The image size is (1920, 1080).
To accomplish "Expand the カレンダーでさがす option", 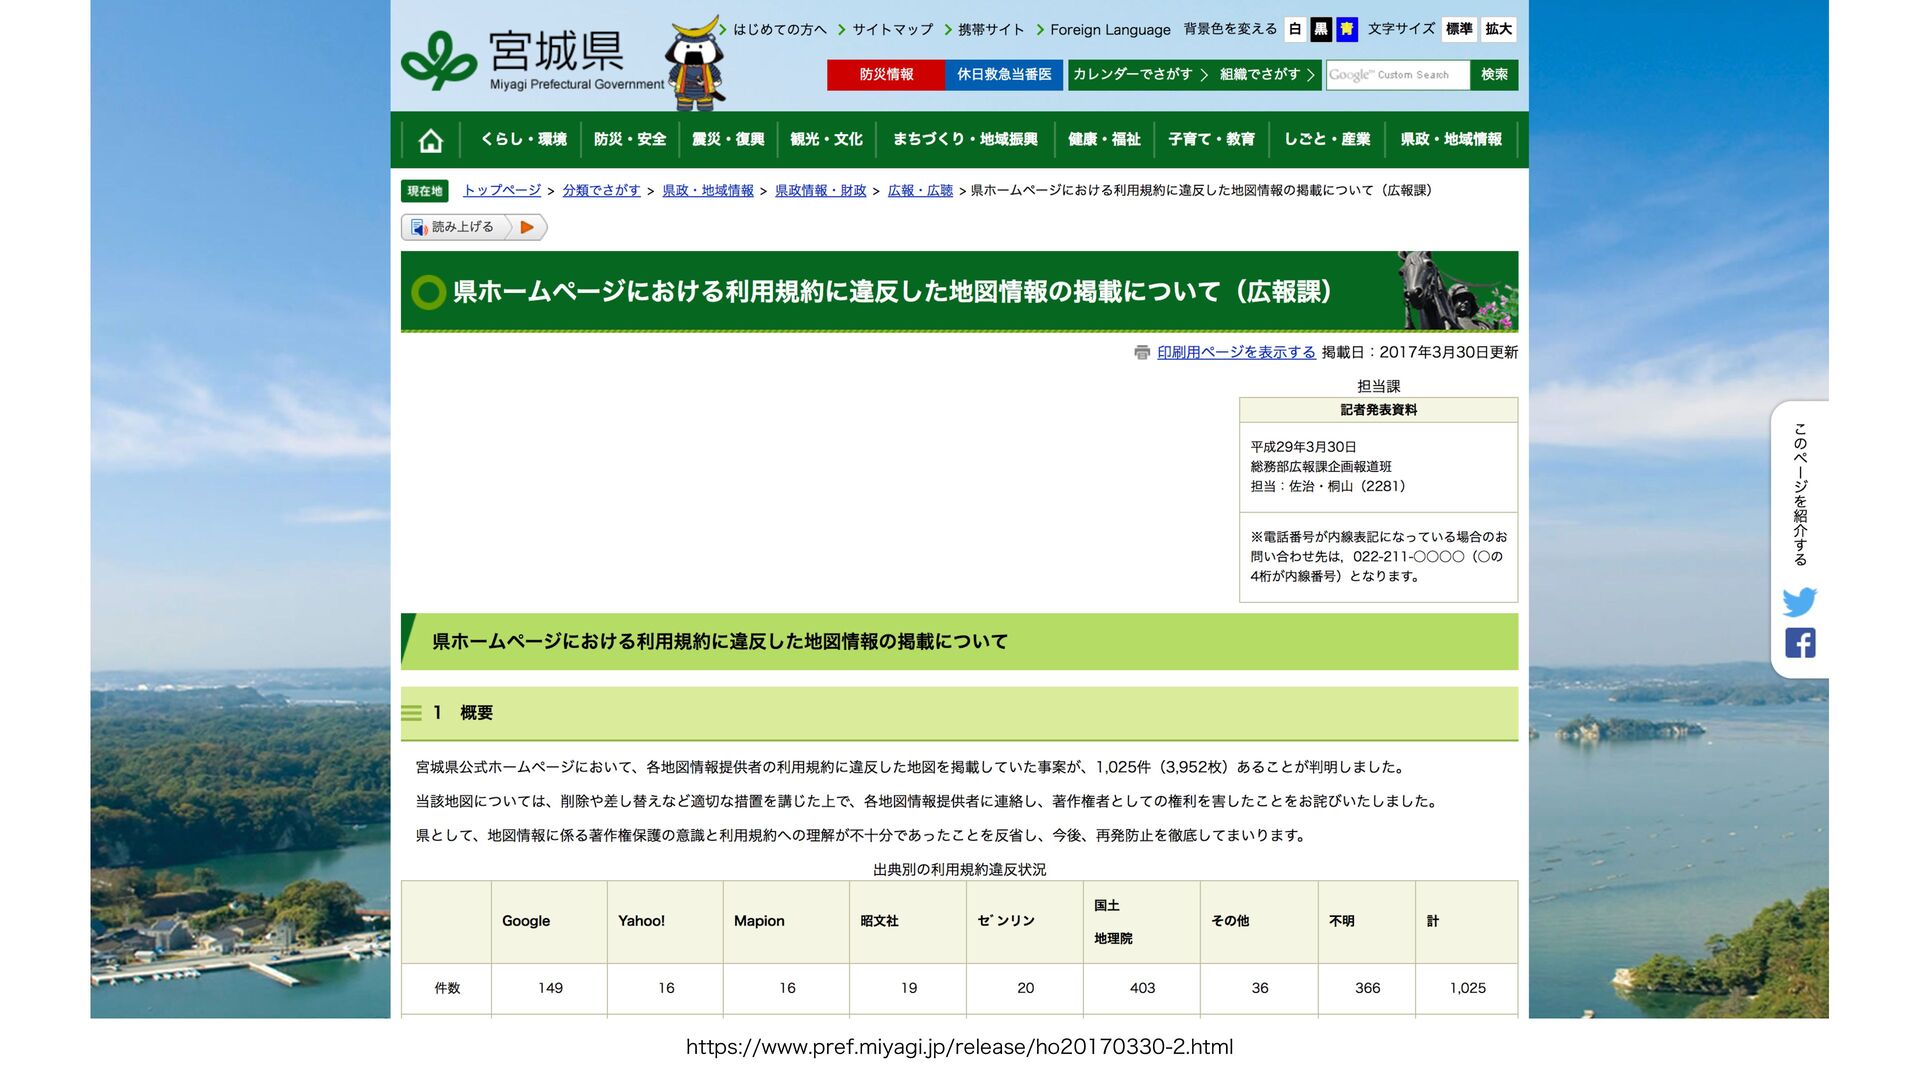I will pyautogui.click(x=1140, y=75).
